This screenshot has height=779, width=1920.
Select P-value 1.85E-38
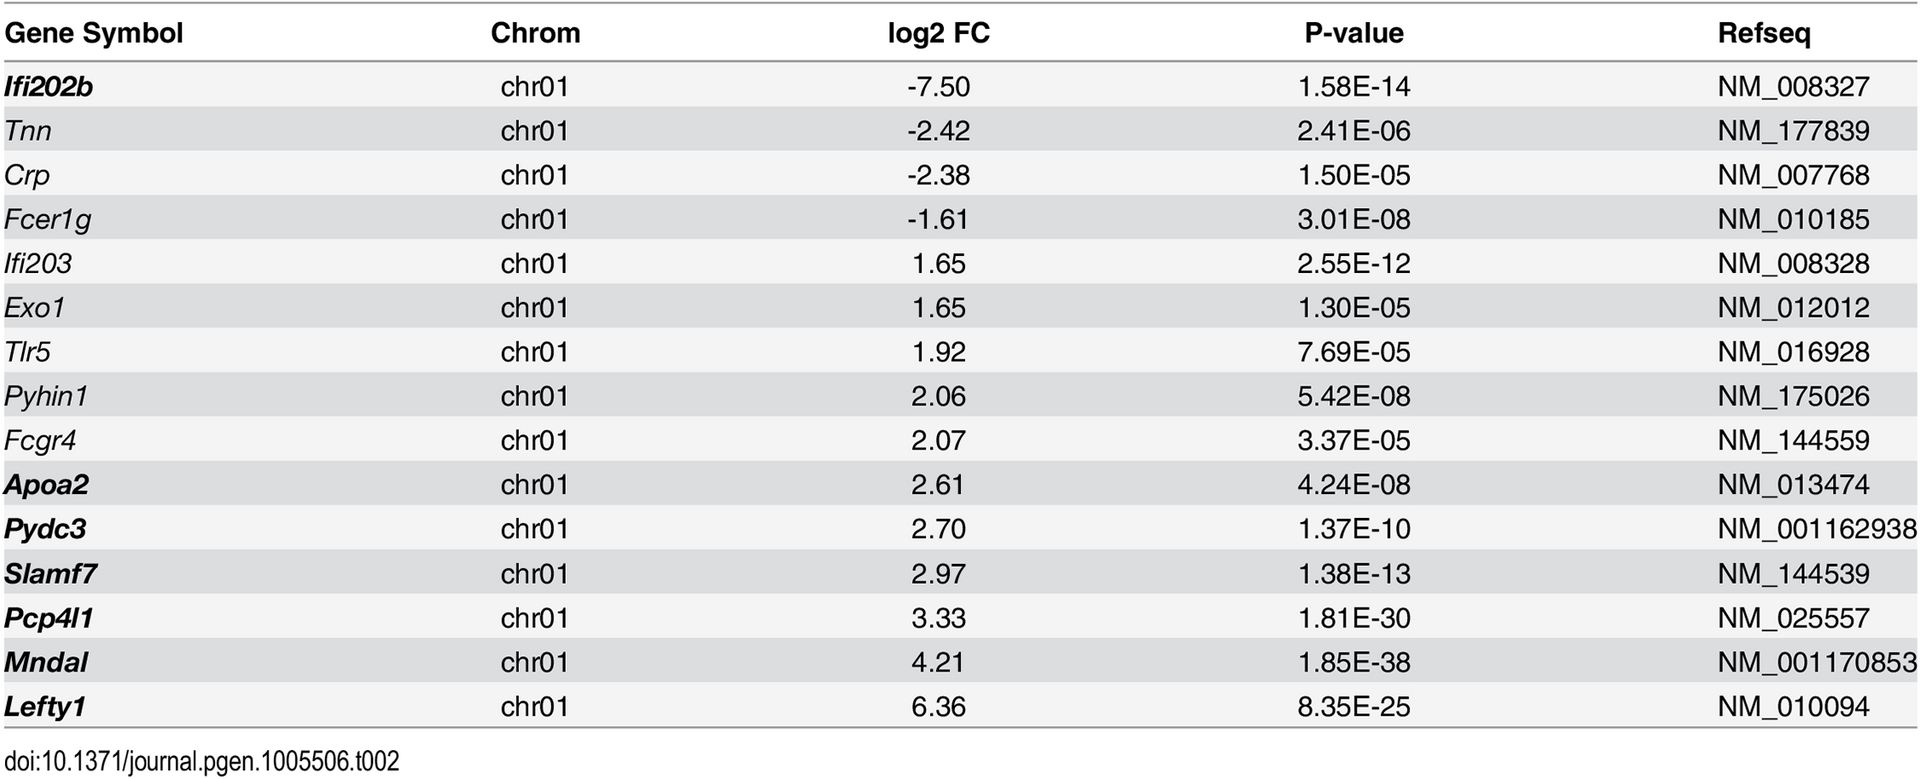pos(1353,662)
